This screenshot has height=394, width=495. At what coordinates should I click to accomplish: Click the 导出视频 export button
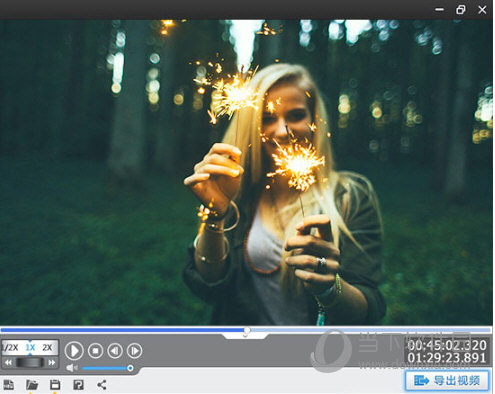447,380
